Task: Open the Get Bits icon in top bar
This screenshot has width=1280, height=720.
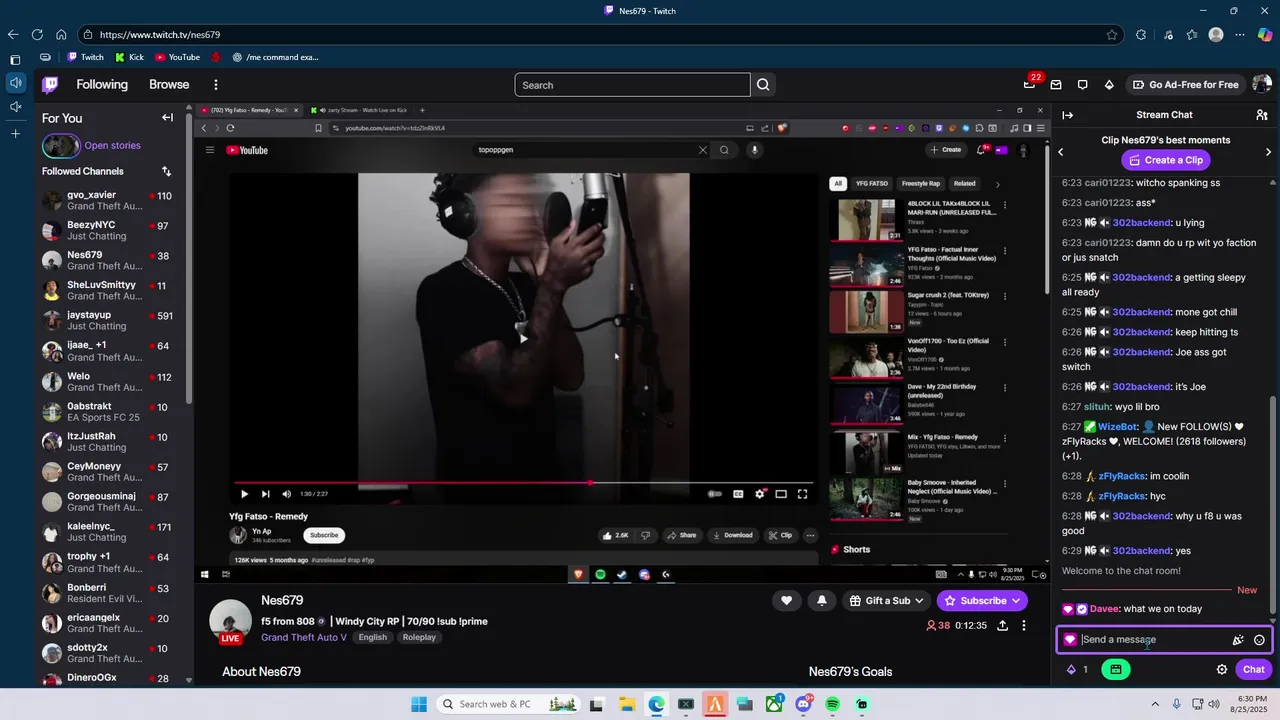Action: [1109, 85]
